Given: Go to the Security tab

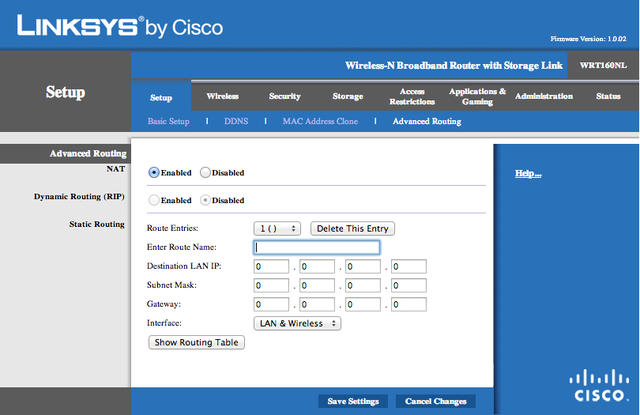Looking at the screenshot, I should [x=284, y=96].
